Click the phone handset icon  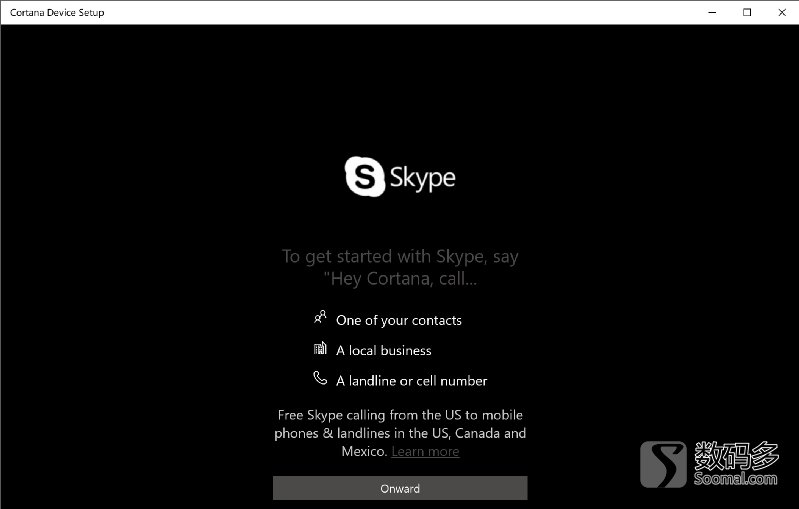pyautogui.click(x=320, y=379)
